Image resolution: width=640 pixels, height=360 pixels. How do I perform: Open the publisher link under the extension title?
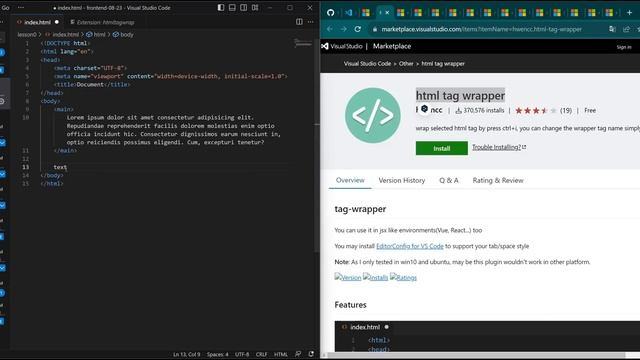[x=429, y=110]
